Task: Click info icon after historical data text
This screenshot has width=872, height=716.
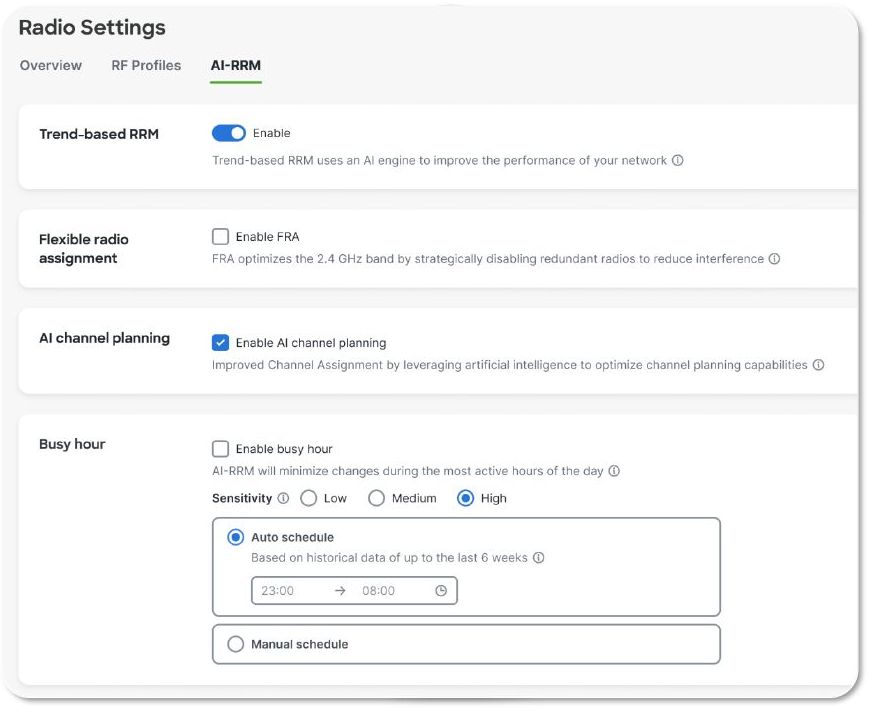Action: pos(538,558)
